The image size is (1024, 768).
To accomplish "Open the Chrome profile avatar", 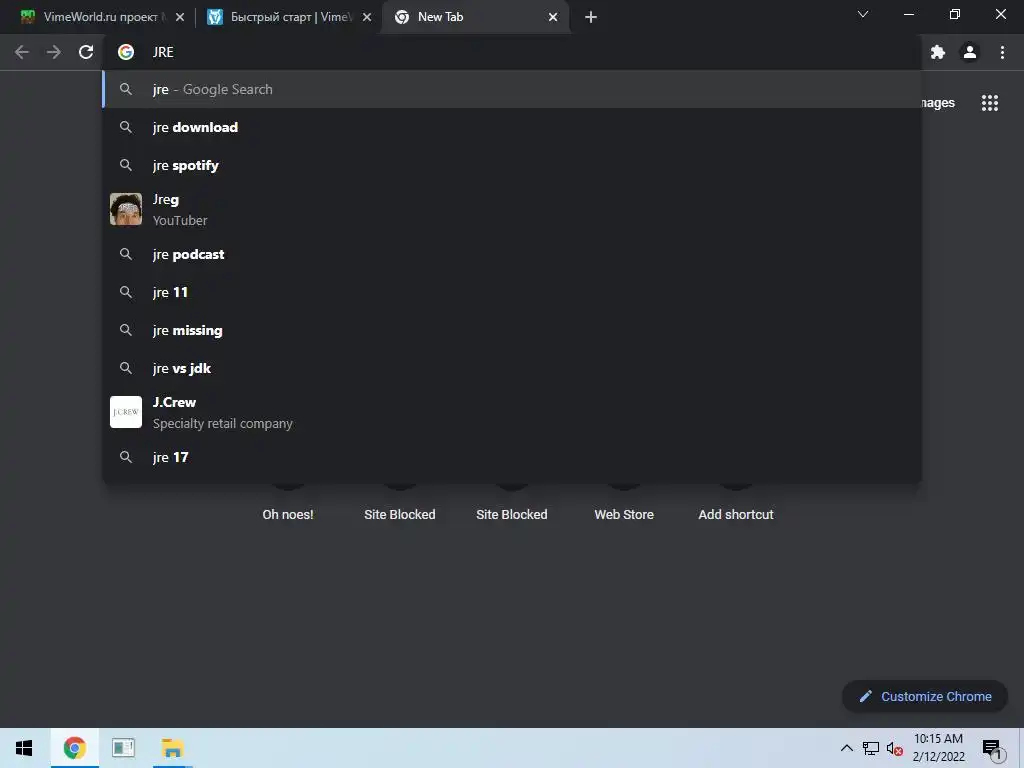I will tap(970, 52).
